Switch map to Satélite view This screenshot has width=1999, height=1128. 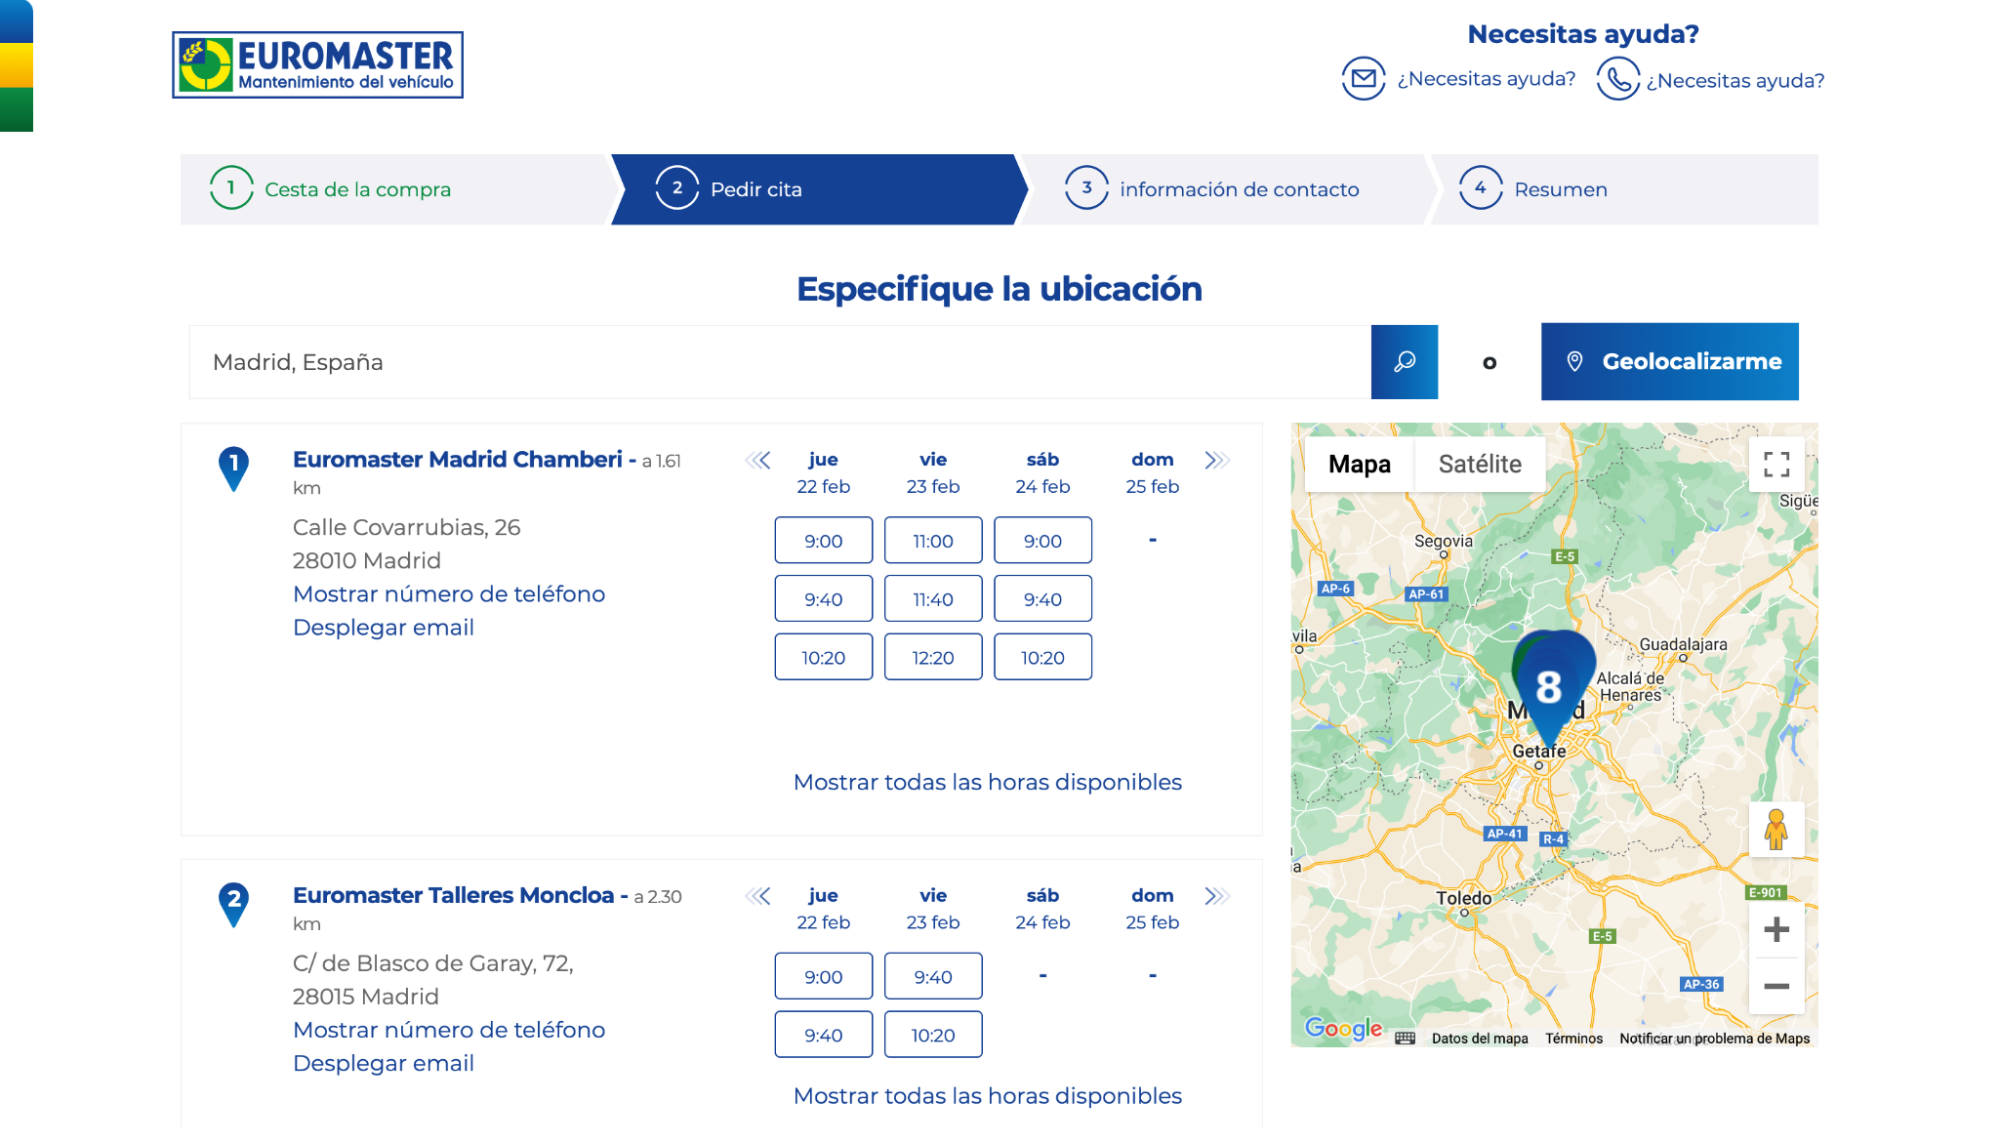click(x=1480, y=464)
